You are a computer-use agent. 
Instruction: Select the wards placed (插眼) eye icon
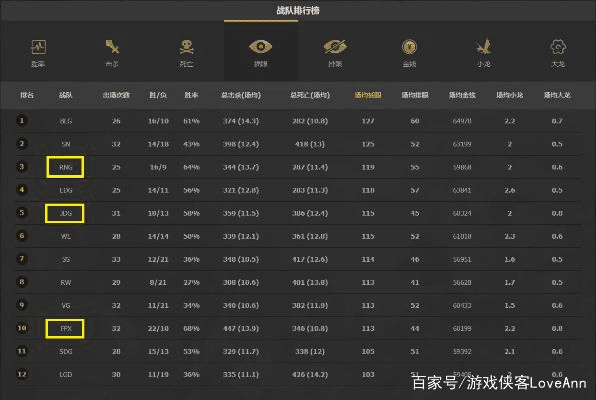point(260,47)
